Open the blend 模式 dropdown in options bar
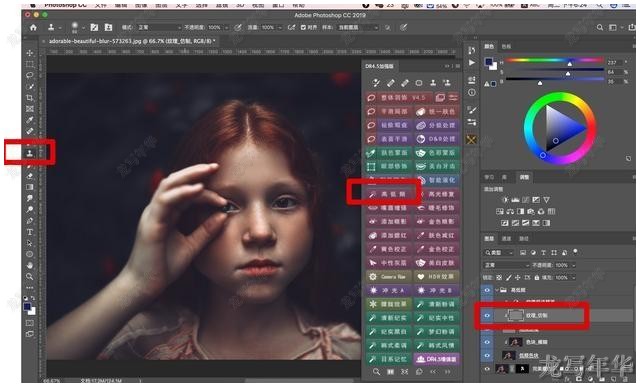640x387 pixels. (x=159, y=27)
